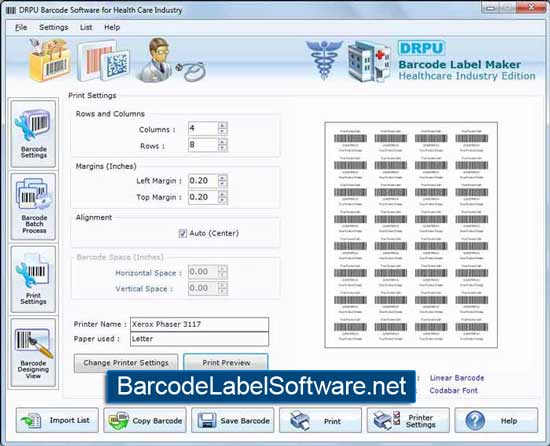Click the doctor figure banner icon

pyautogui.click(x=156, y=60)
